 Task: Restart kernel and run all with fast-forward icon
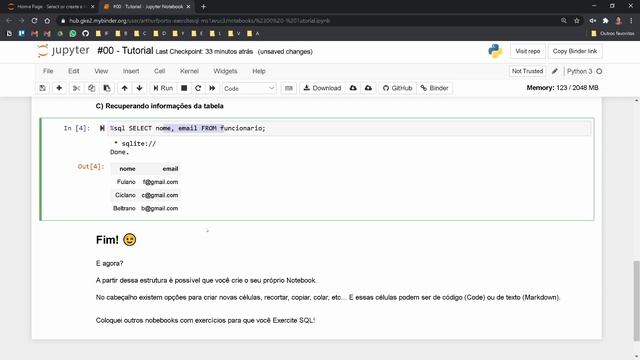[212, 88]
